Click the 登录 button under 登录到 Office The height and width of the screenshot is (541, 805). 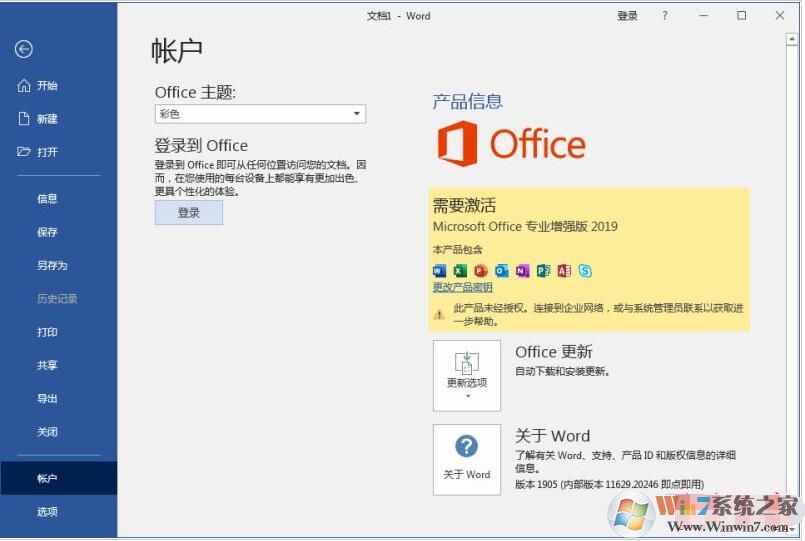pyautogui.click(x=189, y=212)
